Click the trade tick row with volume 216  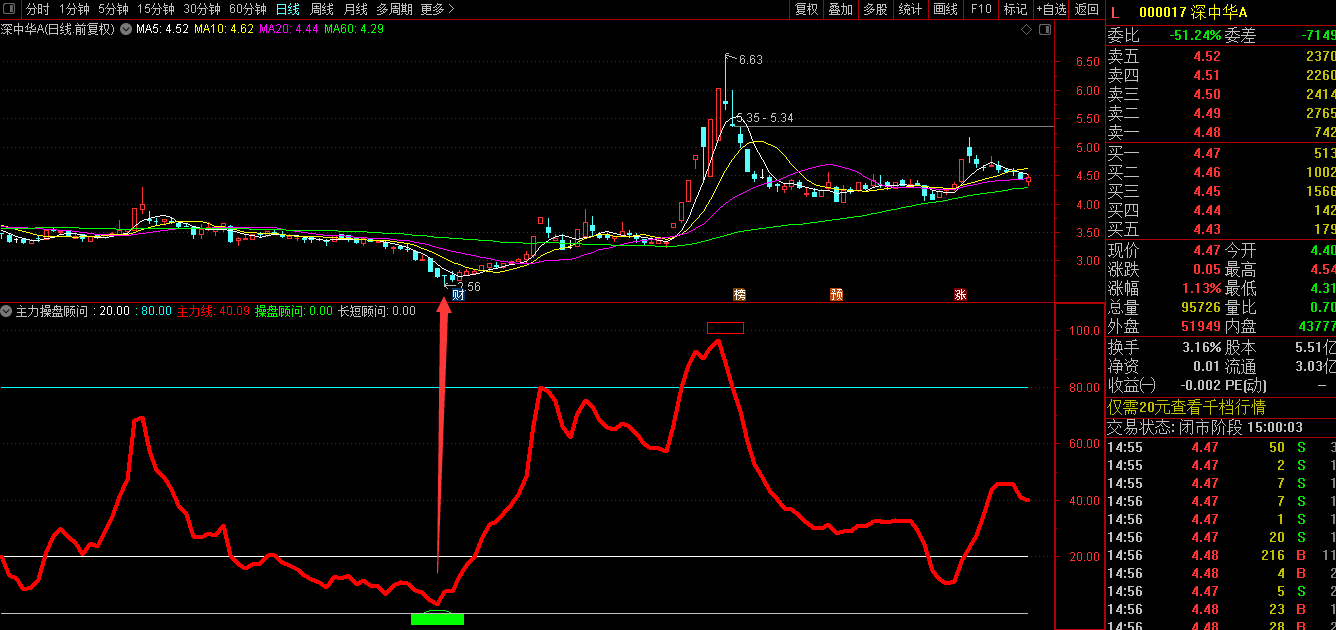[1221, 555]
